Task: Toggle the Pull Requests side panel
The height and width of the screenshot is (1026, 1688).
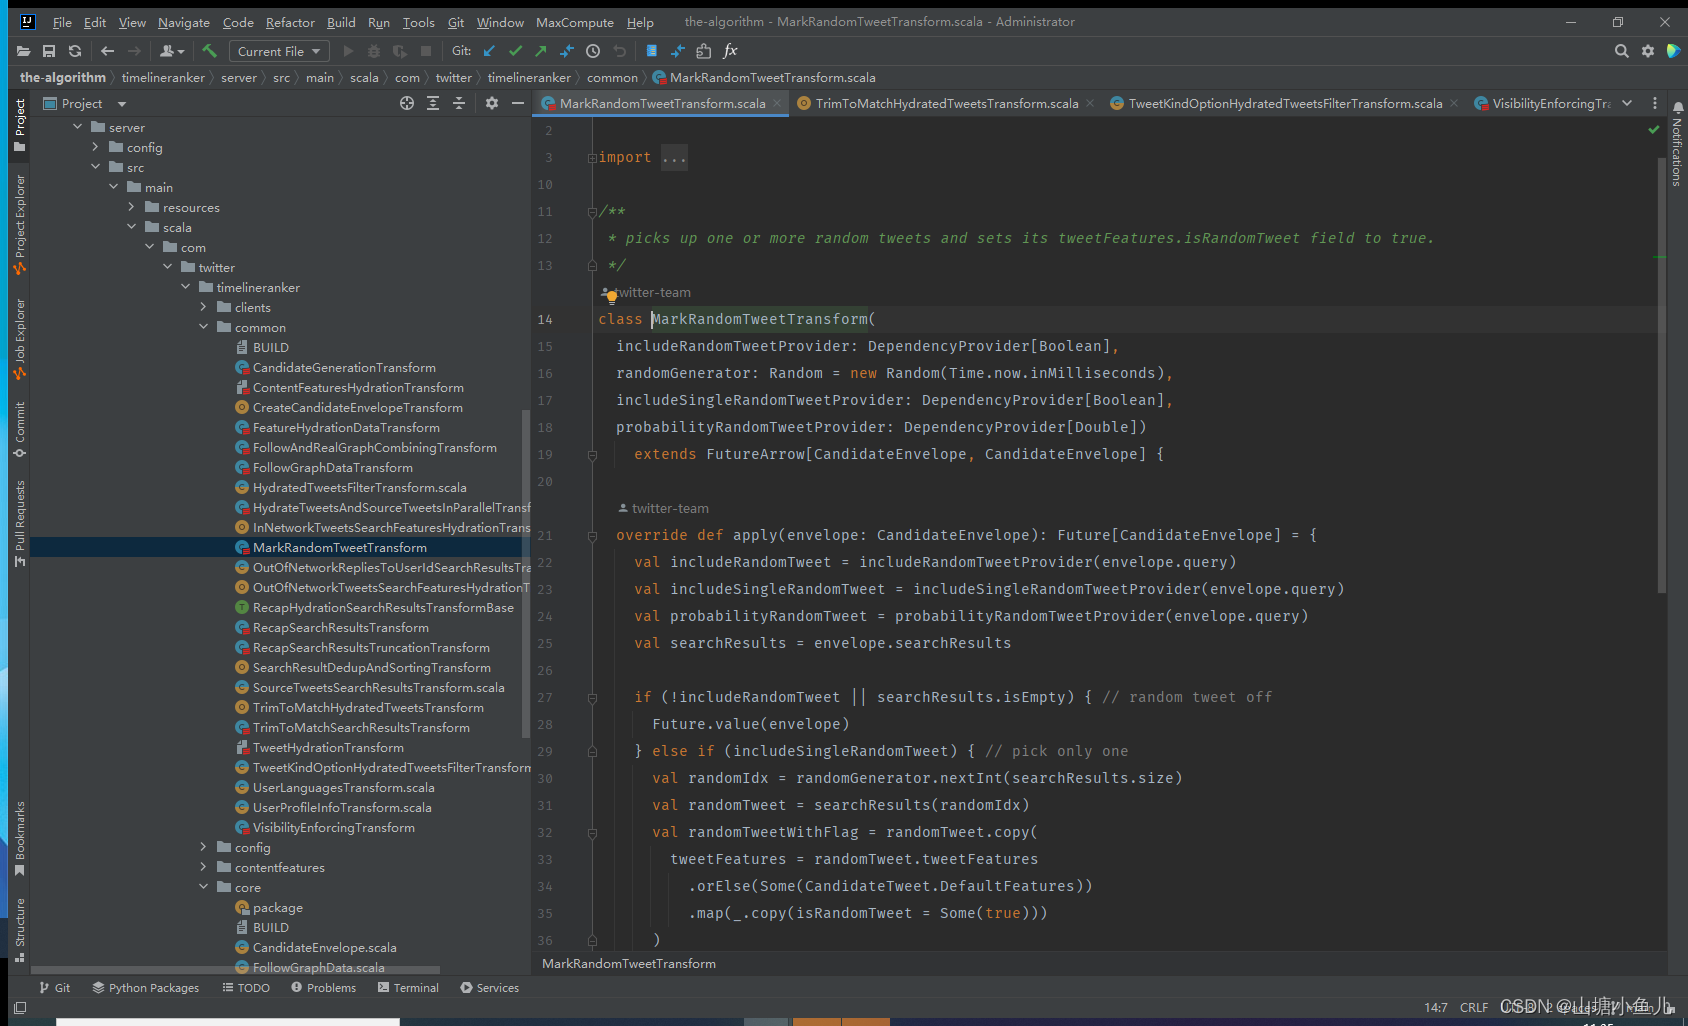Action: 20,524
